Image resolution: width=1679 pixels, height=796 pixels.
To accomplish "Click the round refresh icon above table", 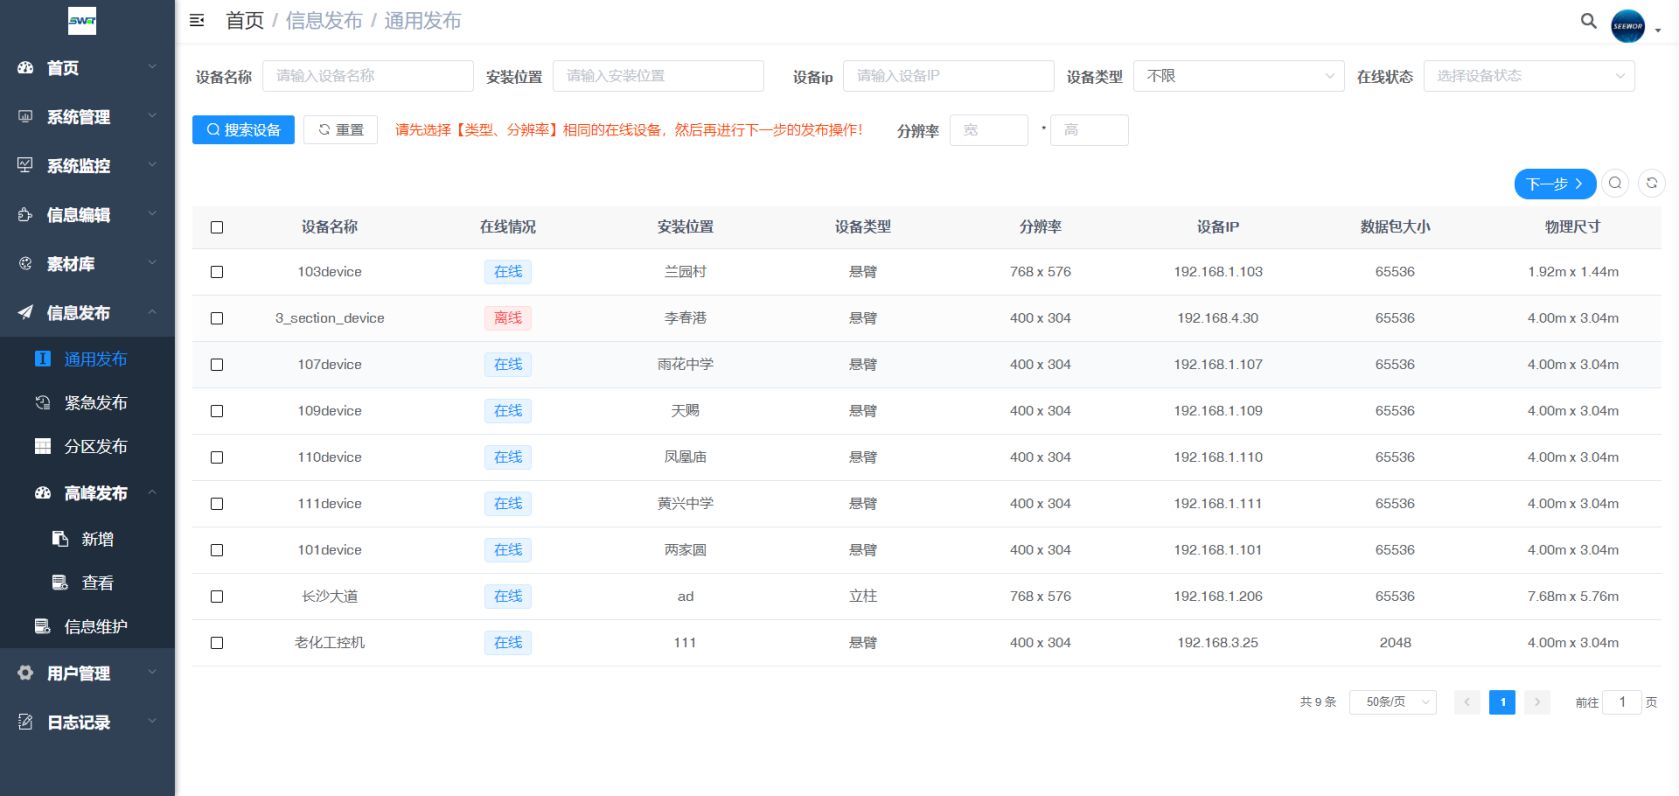I will pos(1651,183).
